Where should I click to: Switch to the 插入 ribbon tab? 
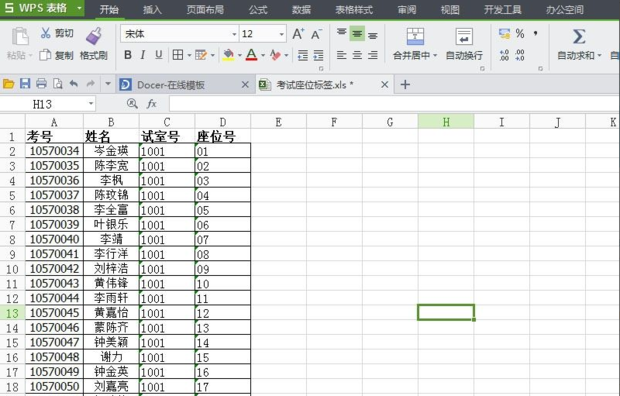coord(152,9)
